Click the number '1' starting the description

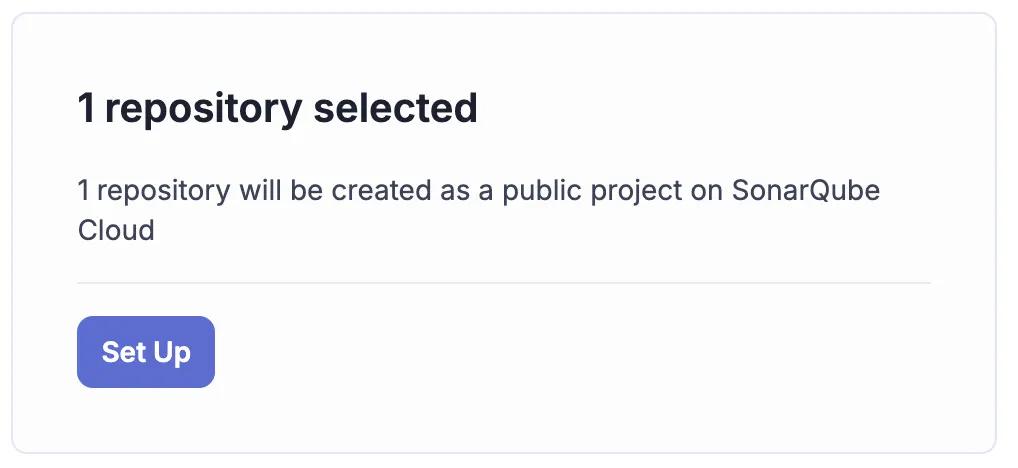click(83, 191)
